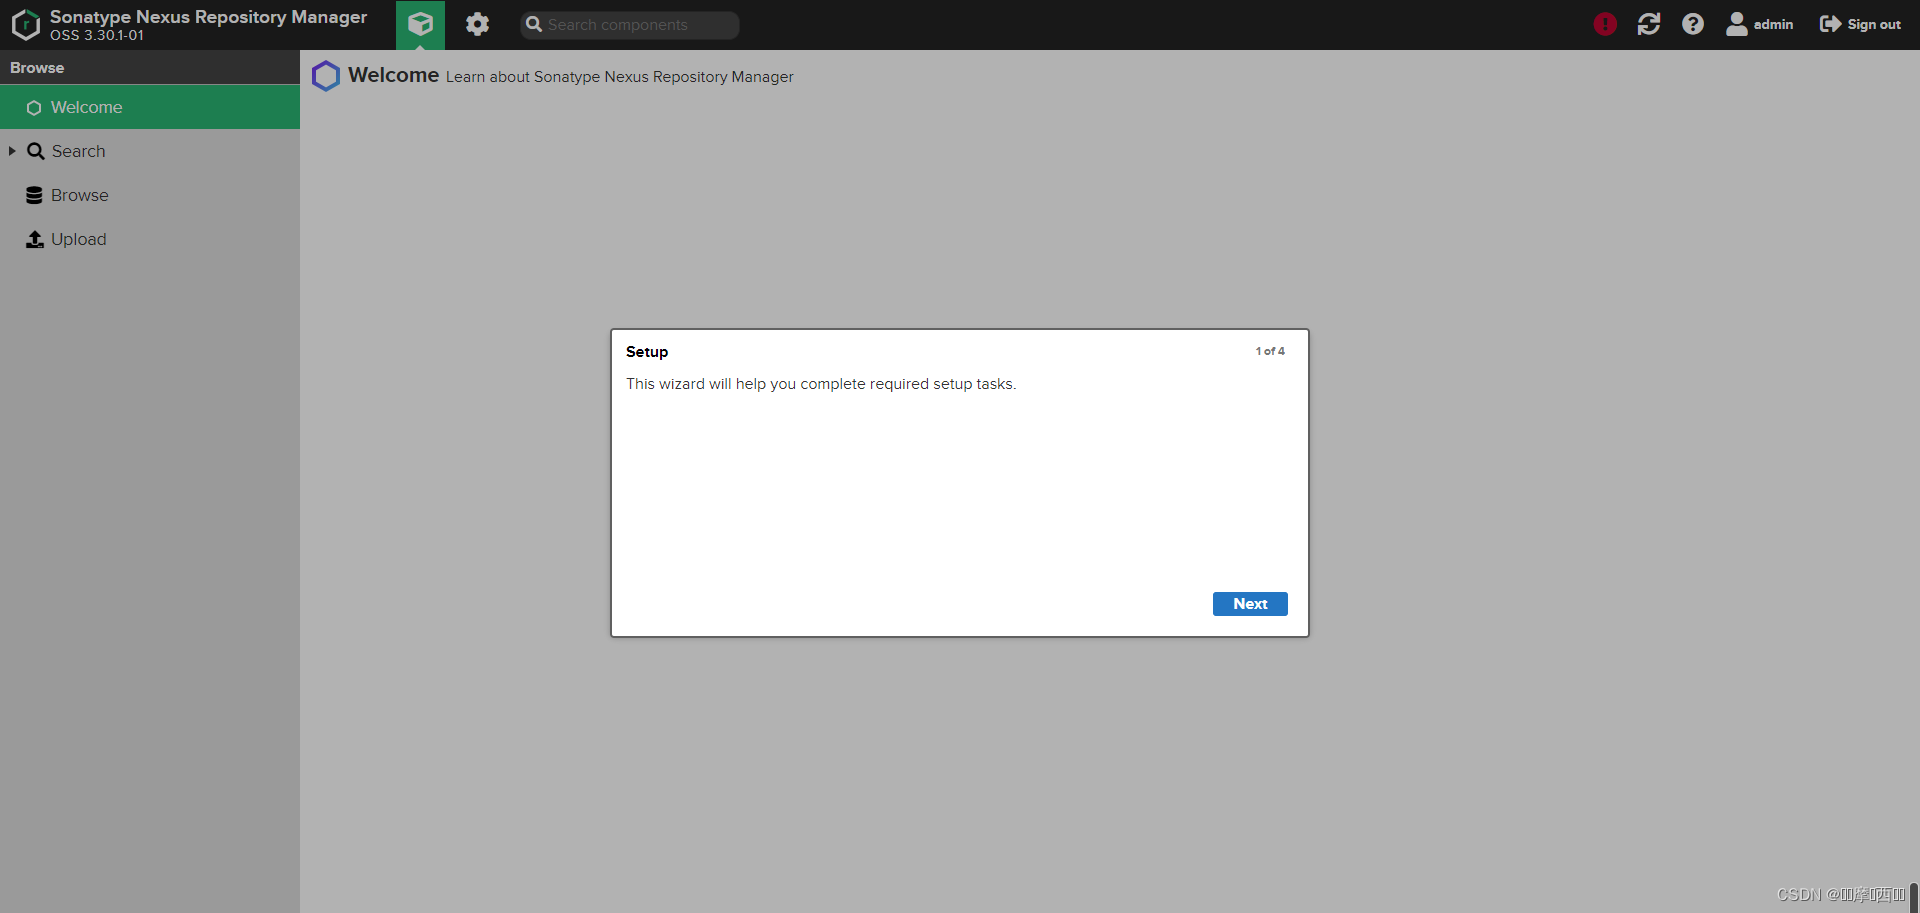Click the refresh icon in header

point(1649,24)
